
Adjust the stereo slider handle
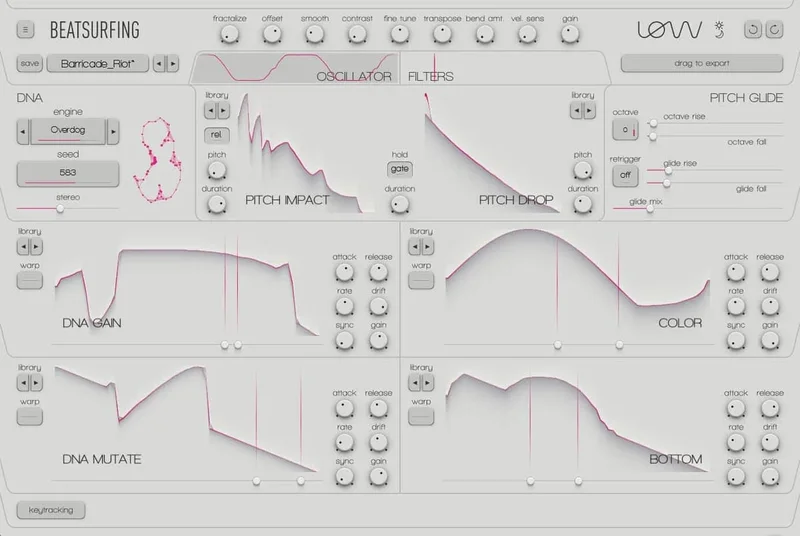(60, 208)
